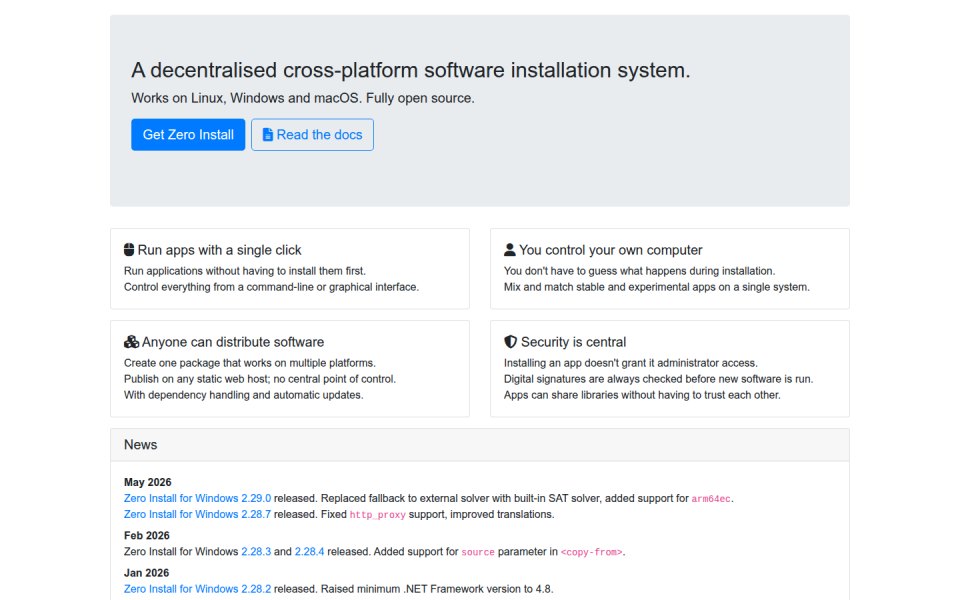
Task: Click Publish on any static web host text
Action: coord(260,378)
